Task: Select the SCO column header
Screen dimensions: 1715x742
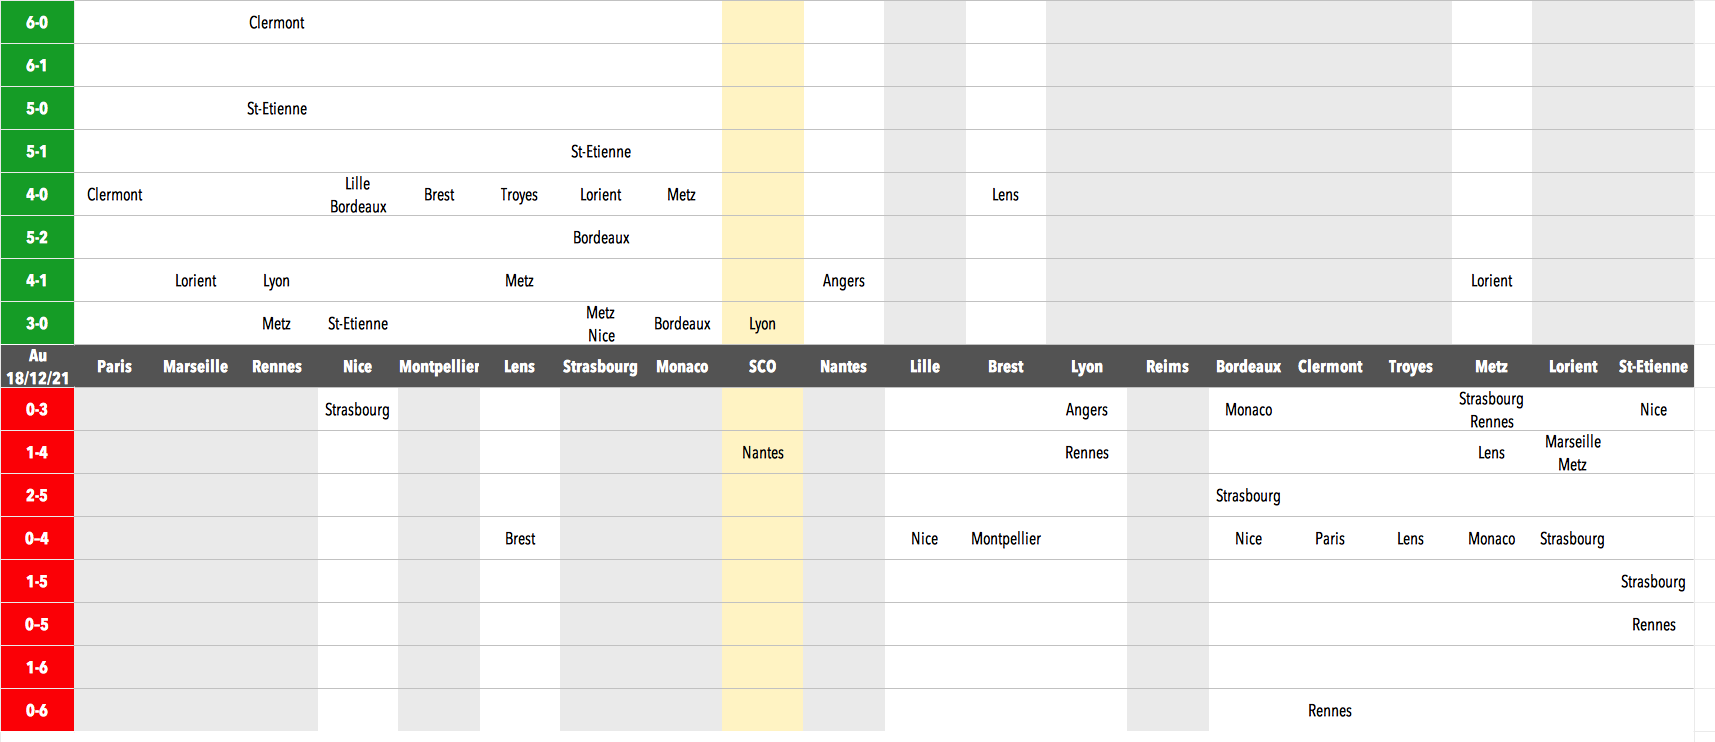Action: (x=762, y=366)
